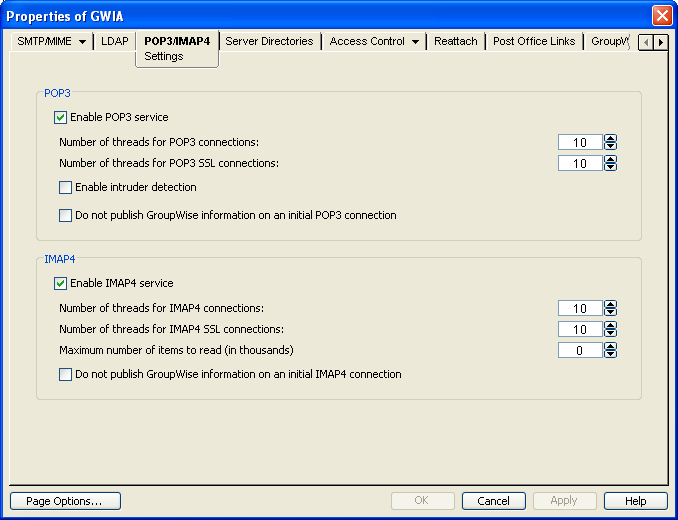This screenshot has width=678, height=520.
Task: Enable intruder detection checkbox
Action: click(x=65, y=187)
